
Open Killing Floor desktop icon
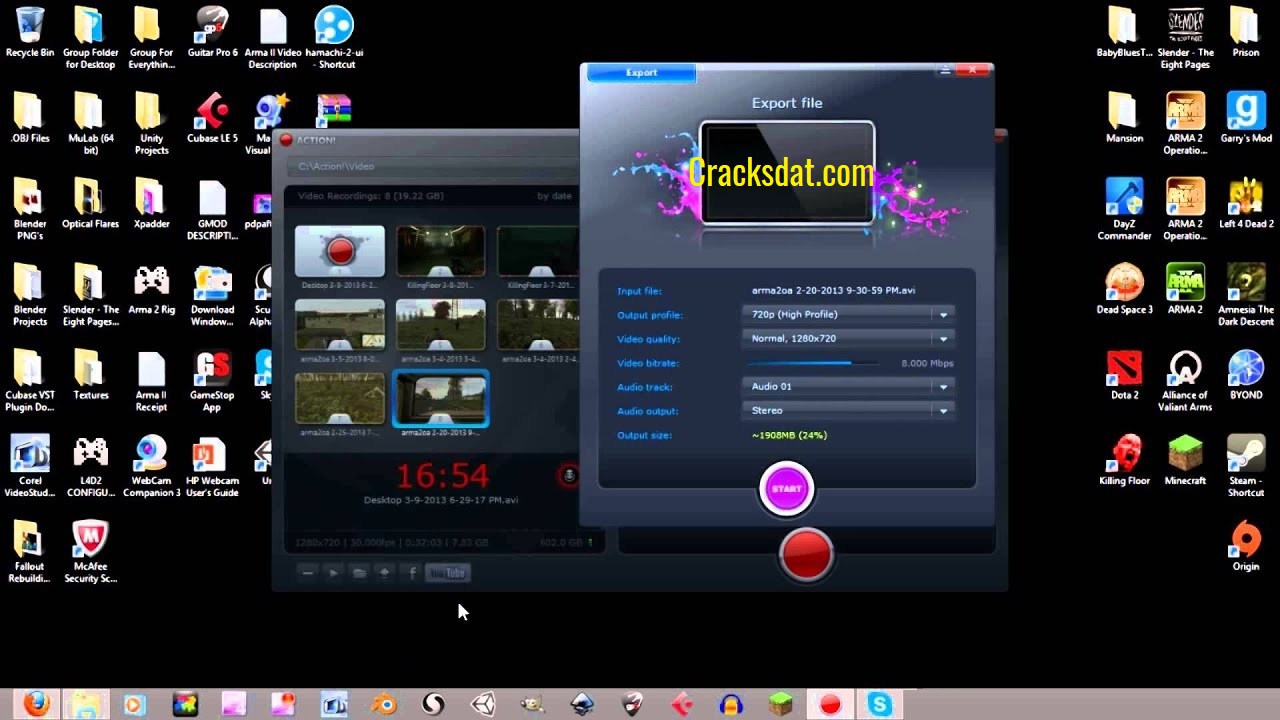pyautogui.click(x=1124, y=460)
